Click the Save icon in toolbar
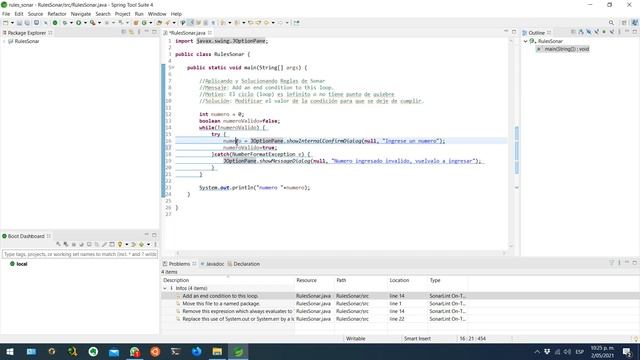 coord(19,23)
